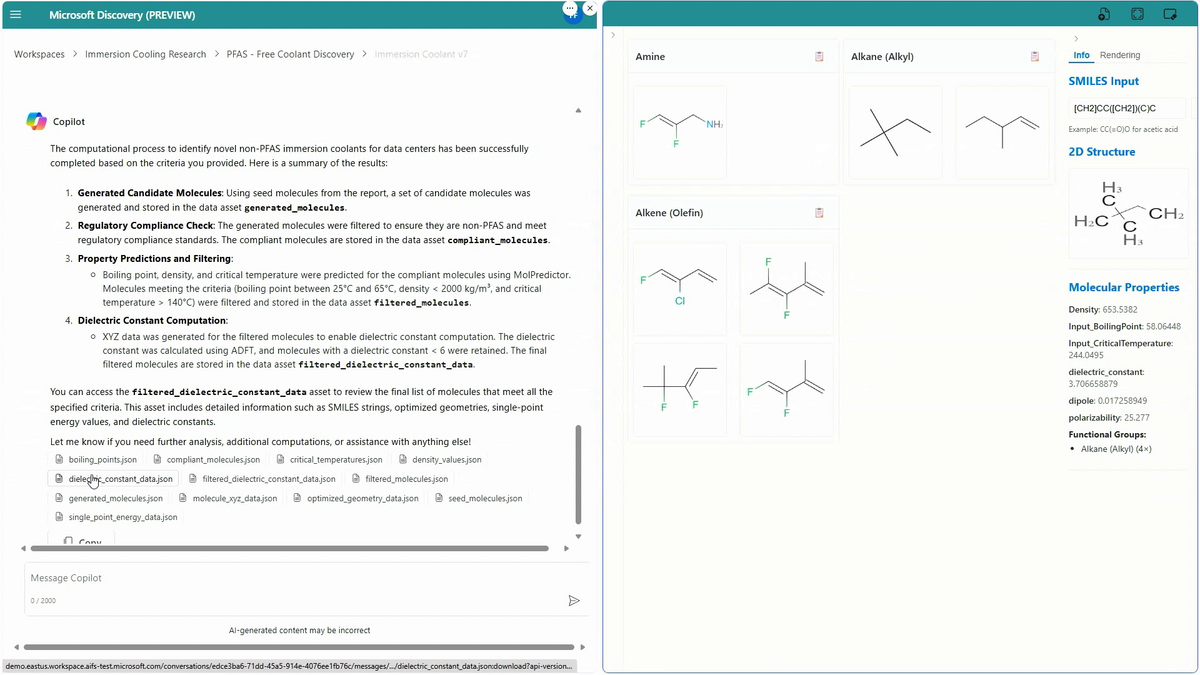Open optimized_geometry_data.json file
This screenshot has width=1200, height=675.
pyautogui.click(x=355, y=498)
